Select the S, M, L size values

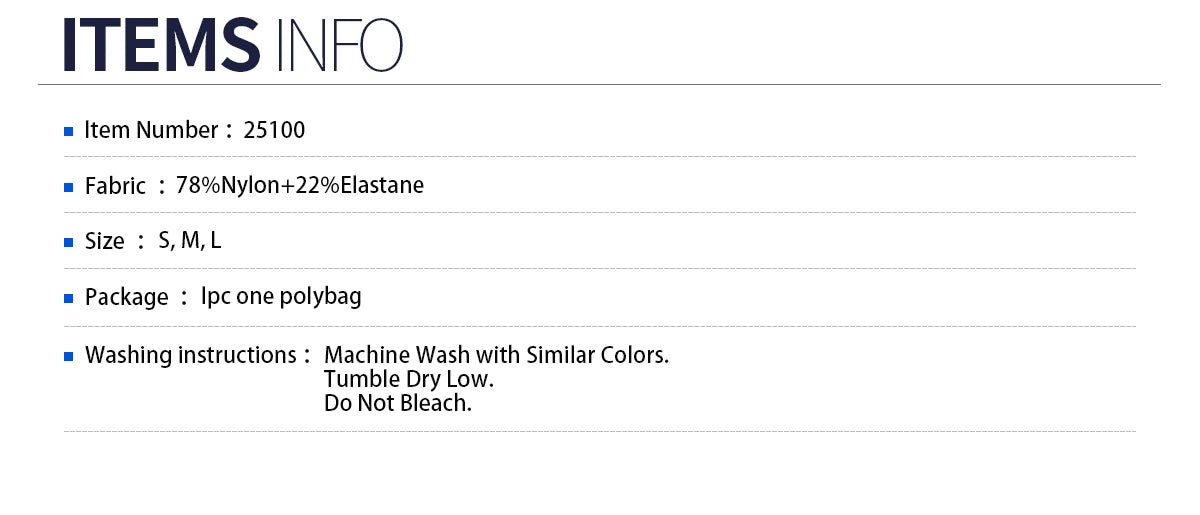pyautogui.click(x=190, y=241)
